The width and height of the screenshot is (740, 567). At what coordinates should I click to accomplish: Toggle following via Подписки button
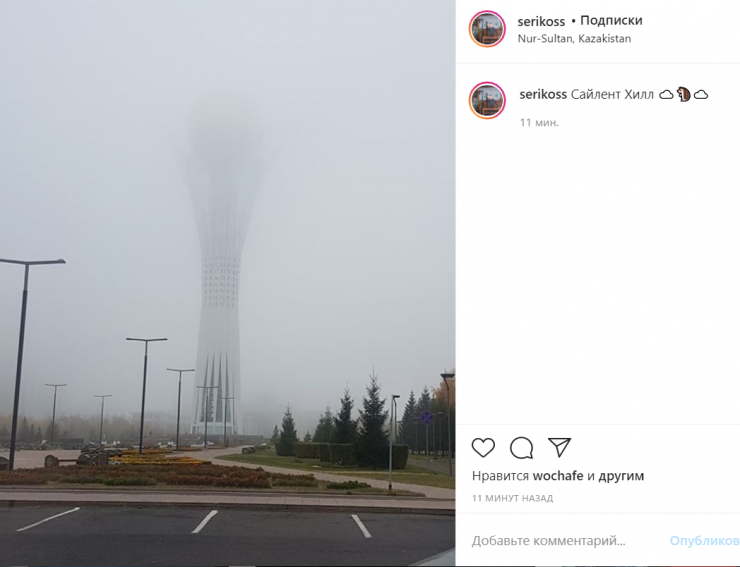611,20
